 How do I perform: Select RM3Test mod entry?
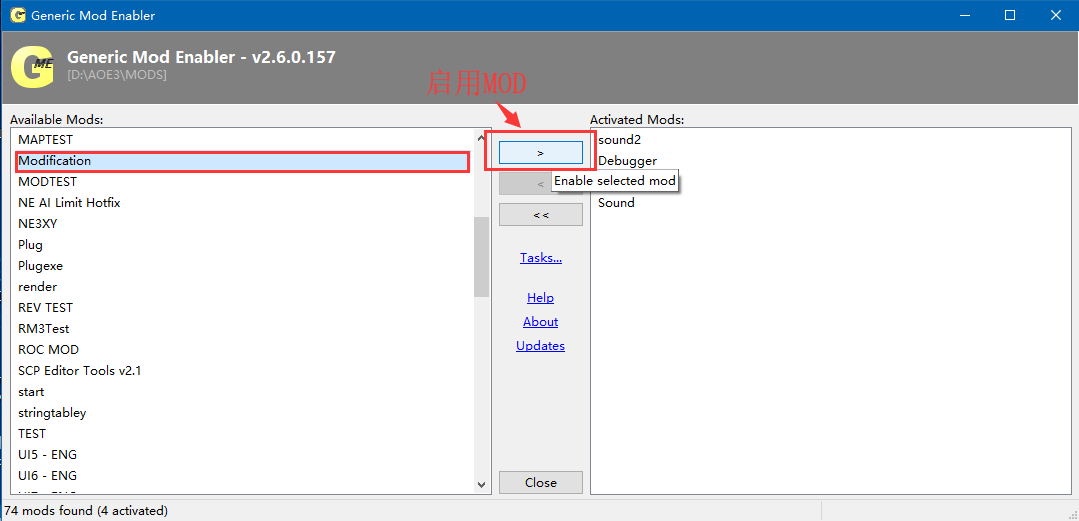tap(242, 329)
